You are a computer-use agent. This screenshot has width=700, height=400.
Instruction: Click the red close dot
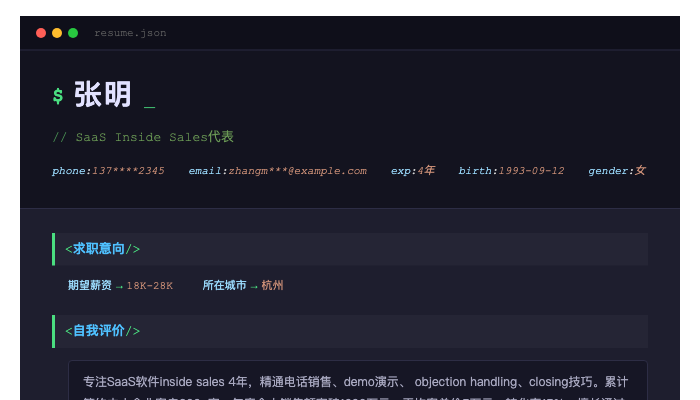click(41, 33)
